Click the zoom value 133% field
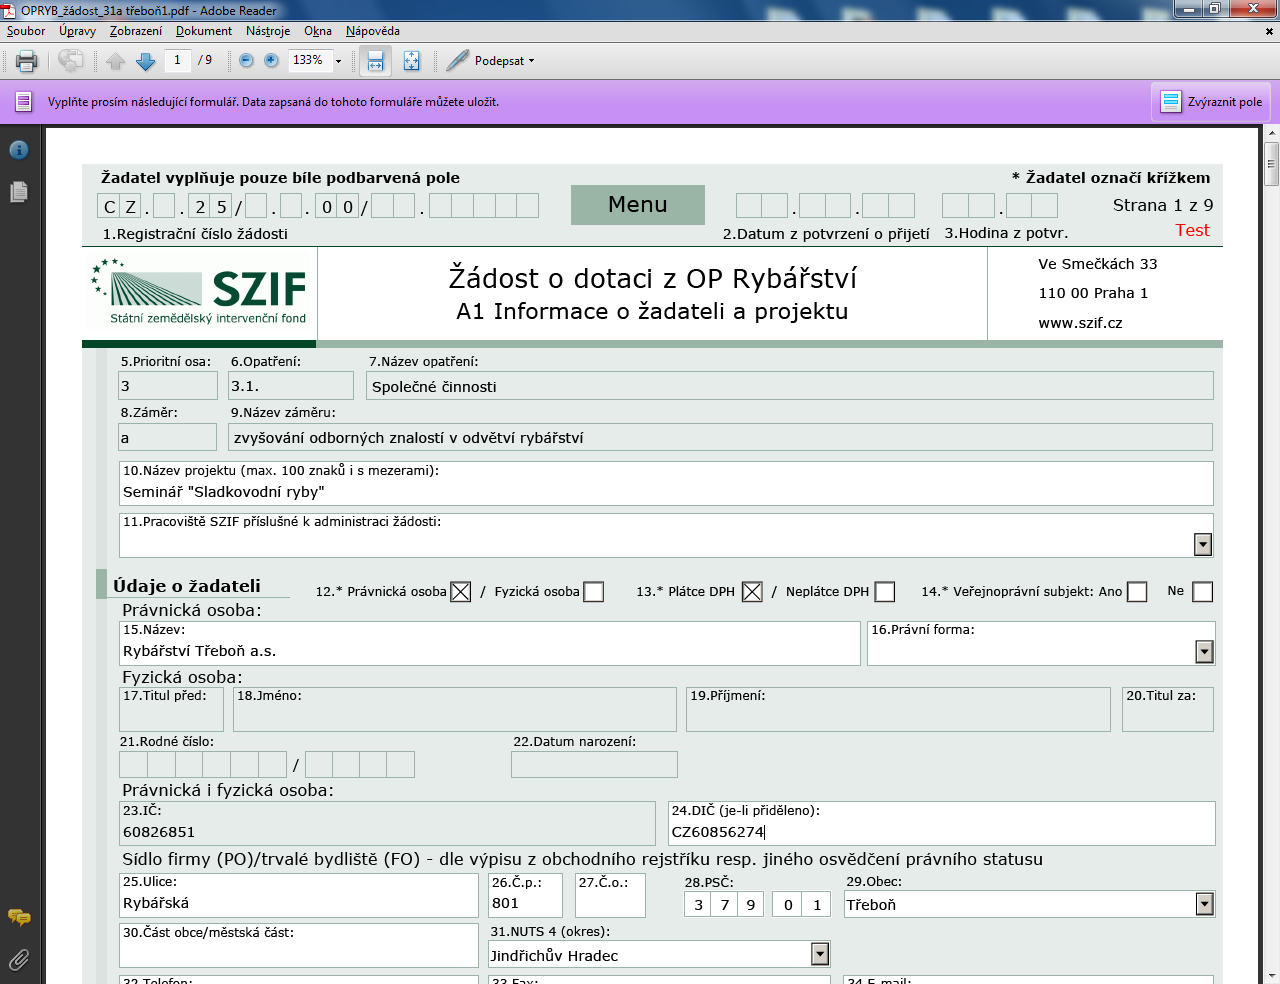This screenshot has height=984, width=1280. [x=308, y=60]
